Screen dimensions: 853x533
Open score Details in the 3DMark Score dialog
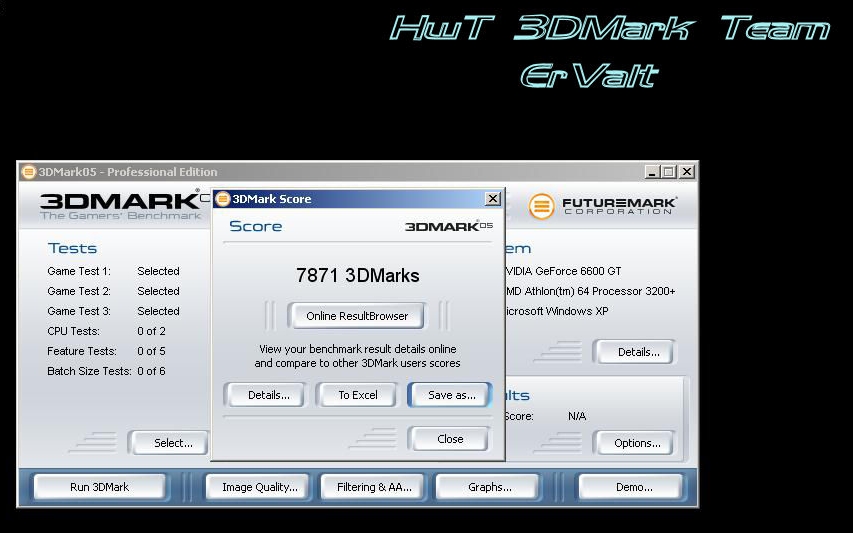click(268, 395)
